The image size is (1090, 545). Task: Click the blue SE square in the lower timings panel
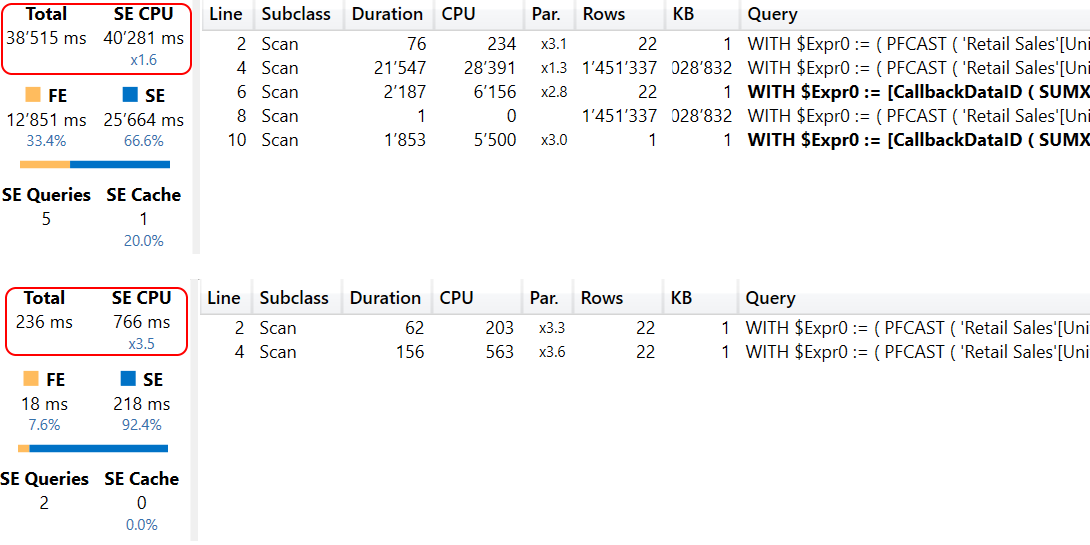pos(128,379)
